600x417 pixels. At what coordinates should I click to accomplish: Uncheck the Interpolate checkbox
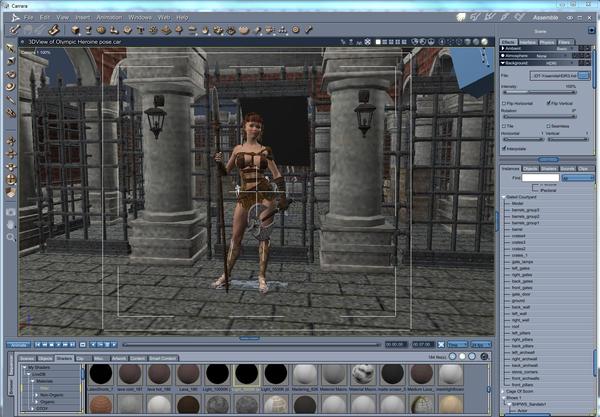[504, 148]
